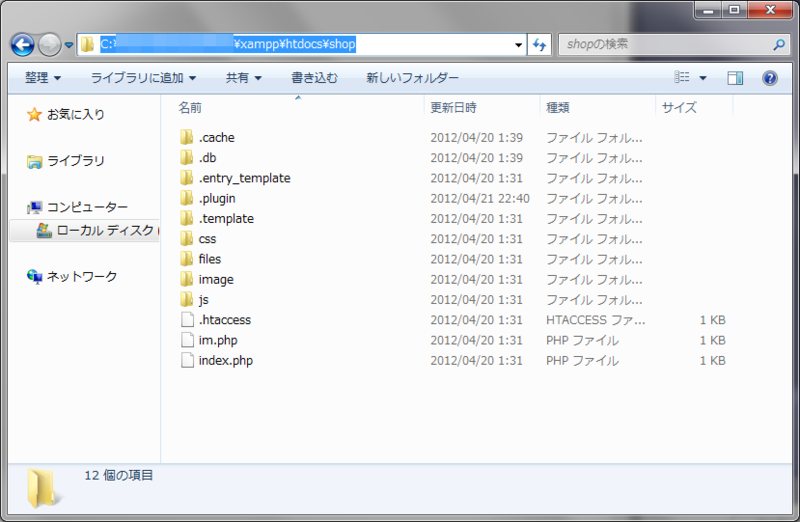Click the .htaccess file icon

[187, 319]
